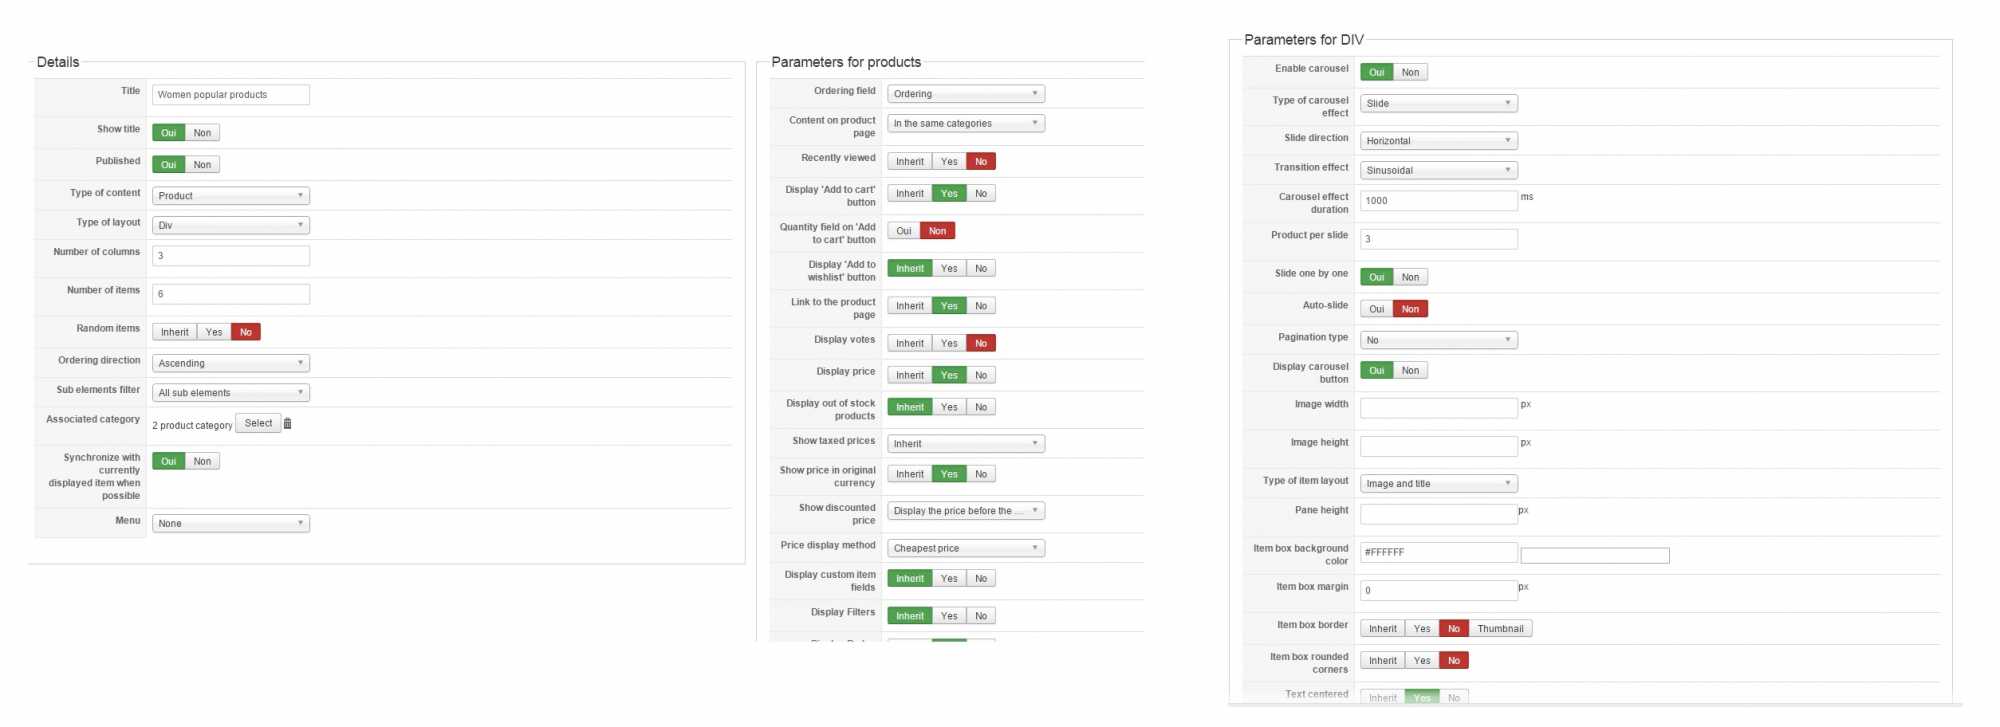
Task: Enable Auto-slide with Oui
Action: pos(1377,309)
